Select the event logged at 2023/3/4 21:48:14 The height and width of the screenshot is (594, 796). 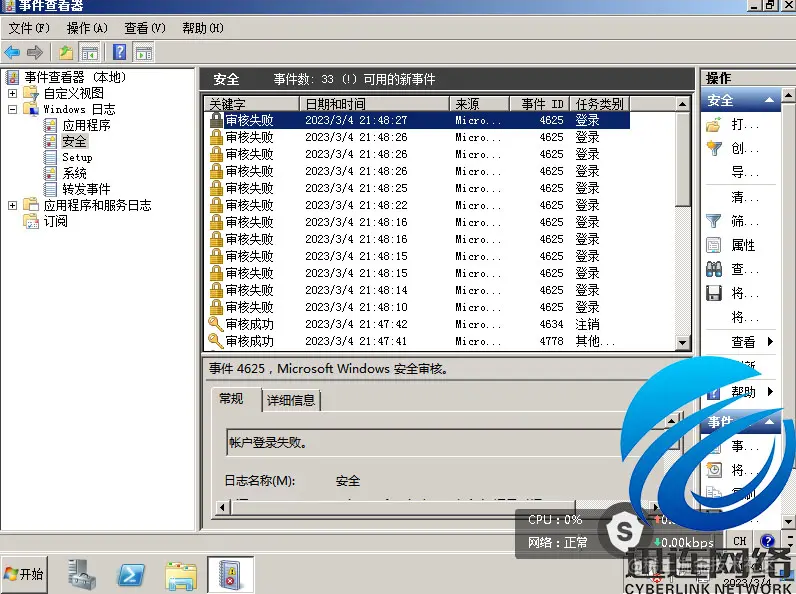417,290
